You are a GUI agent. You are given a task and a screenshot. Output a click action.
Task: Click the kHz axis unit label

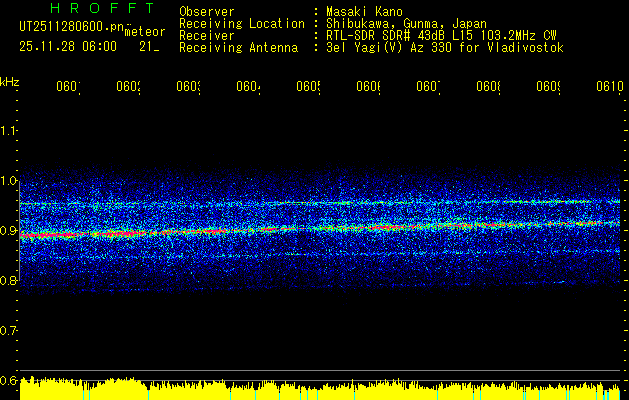pos(10,82)
